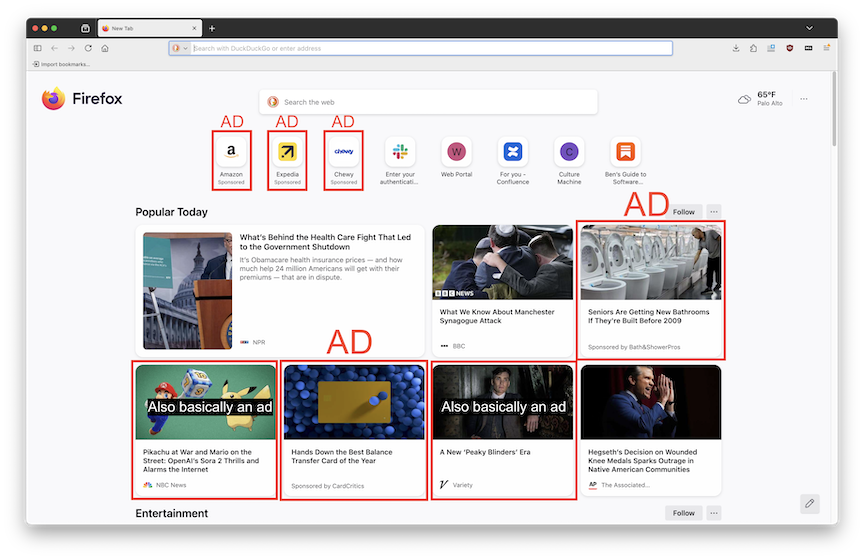Open the DuckDuckGo search engine dropdown
Viewport: 864px width, 559px height.
click(180, 48)
